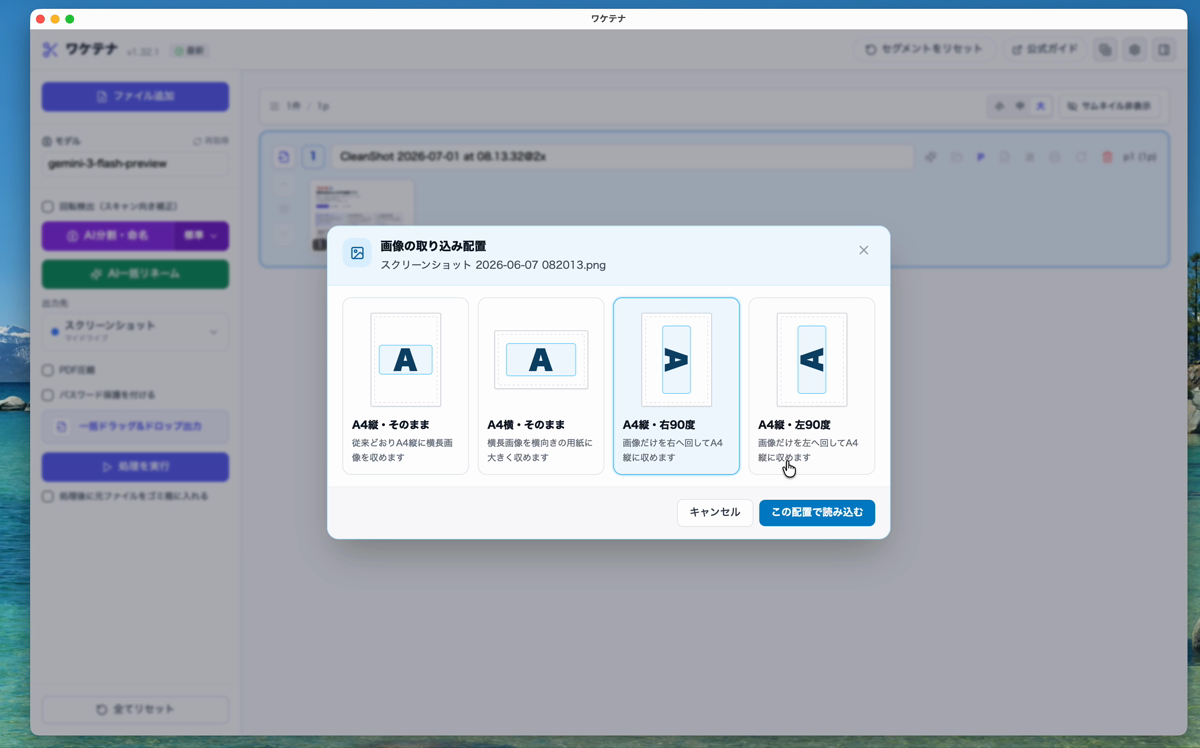The image size is (1200, 748).
Task: Select the large 大 thumbnail size
Action: (1040, 106)
